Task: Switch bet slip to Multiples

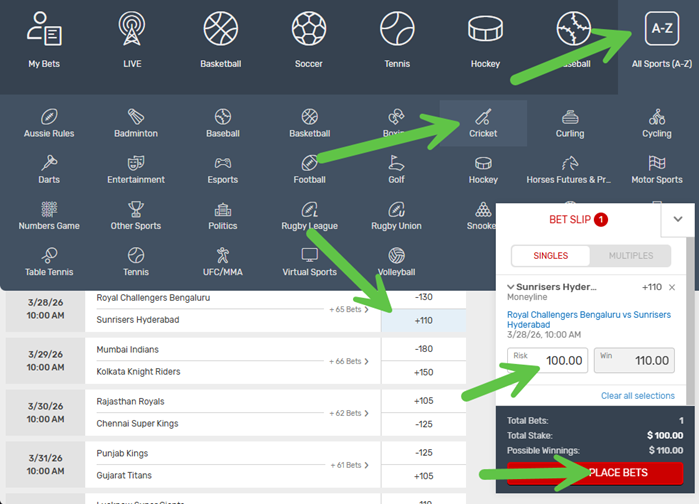Action: 630,256
